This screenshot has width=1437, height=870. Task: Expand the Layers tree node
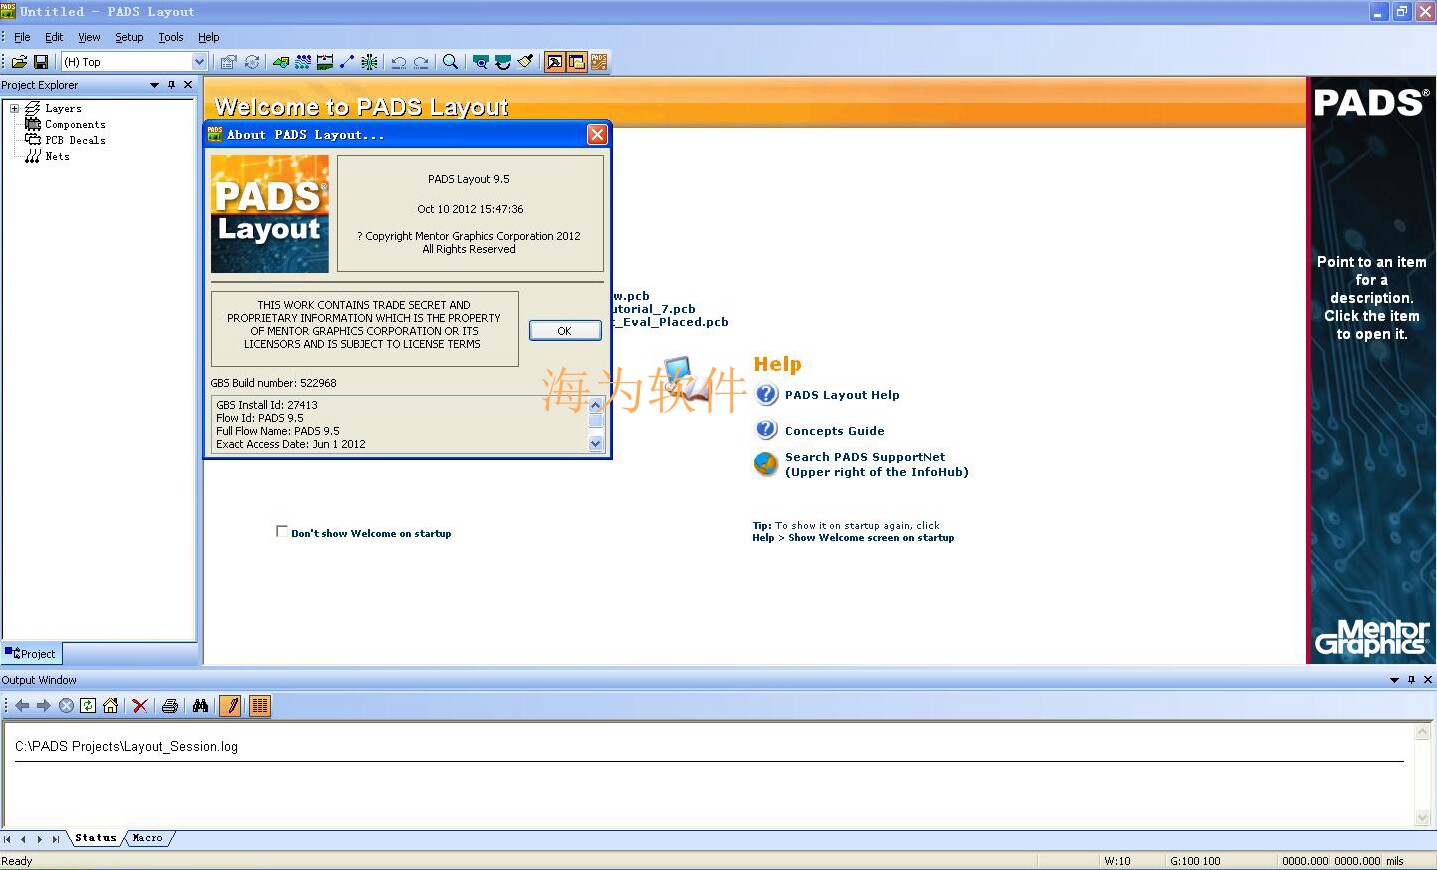pos(14,108)
